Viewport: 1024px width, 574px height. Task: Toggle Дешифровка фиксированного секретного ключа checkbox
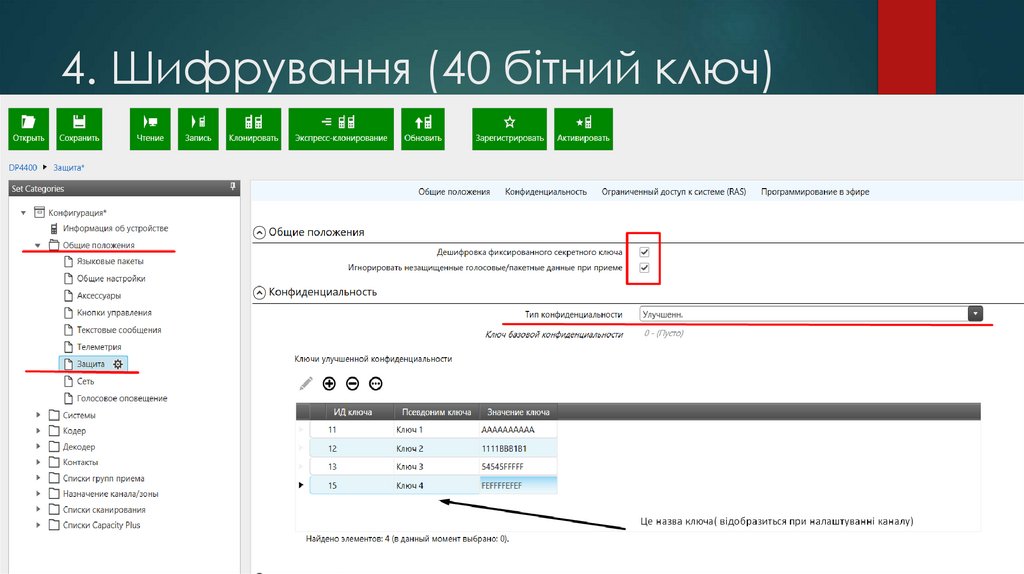pos(644,252)
